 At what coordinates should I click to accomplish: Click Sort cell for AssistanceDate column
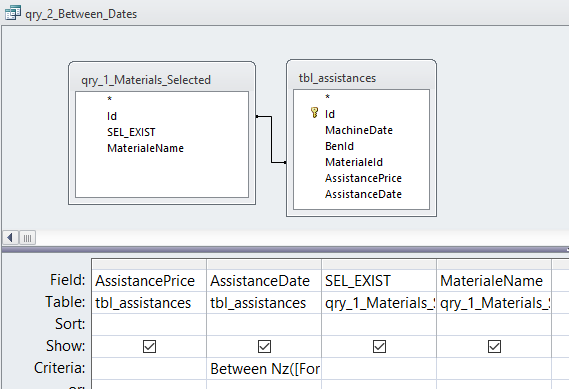pyautogui.click(x=264, y=324)
